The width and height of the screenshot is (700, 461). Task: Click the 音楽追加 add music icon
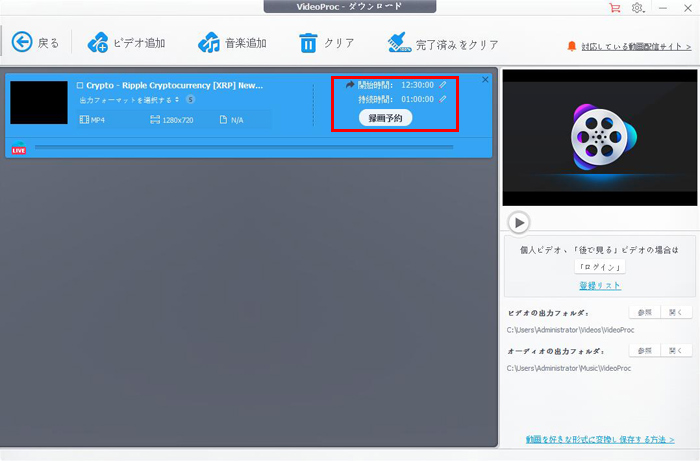(209, 43)
